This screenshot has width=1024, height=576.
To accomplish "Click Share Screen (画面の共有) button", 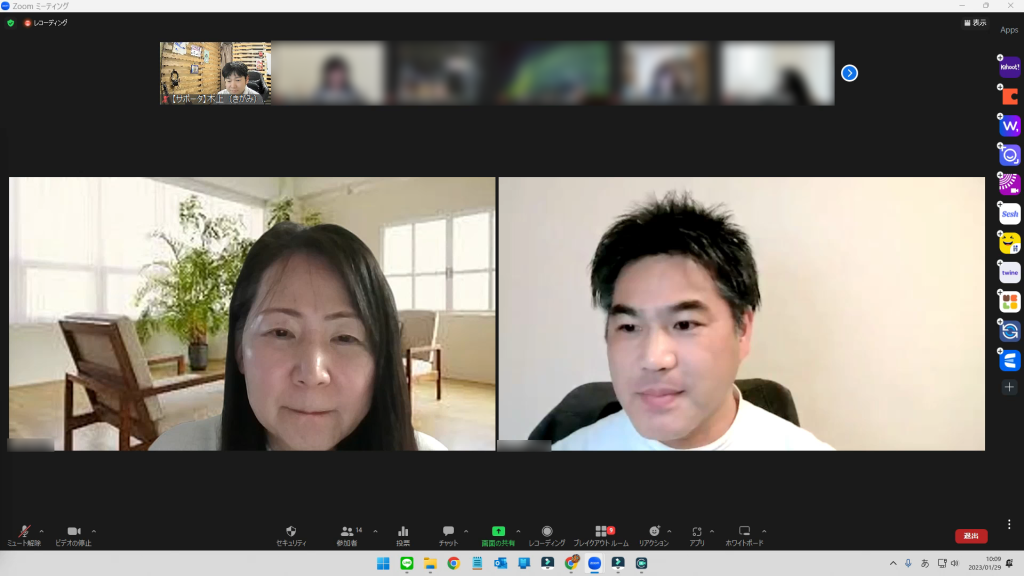I will click(x=498, y=535).
